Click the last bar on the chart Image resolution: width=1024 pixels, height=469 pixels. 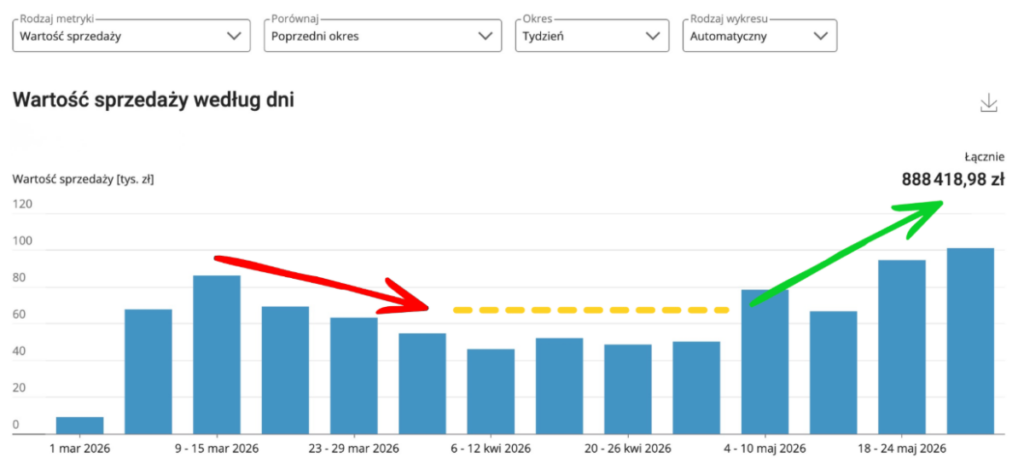pos(970,341)
